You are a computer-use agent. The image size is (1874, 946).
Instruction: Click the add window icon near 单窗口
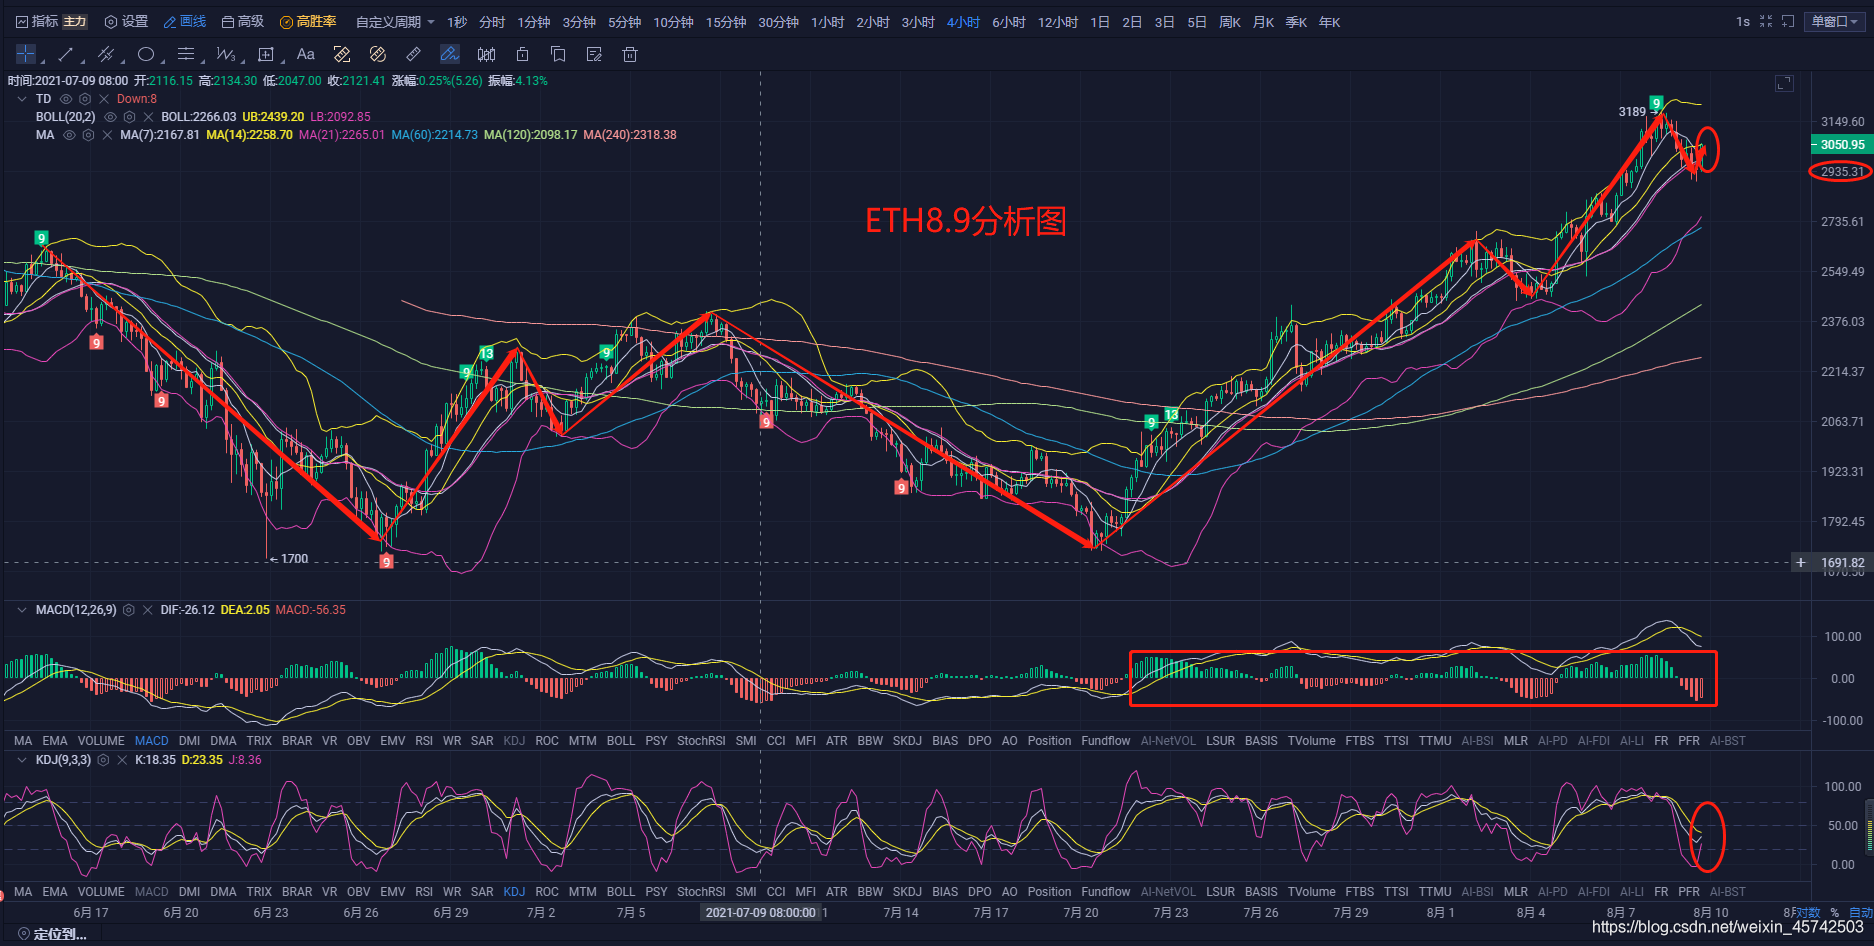coord(1788,21)
